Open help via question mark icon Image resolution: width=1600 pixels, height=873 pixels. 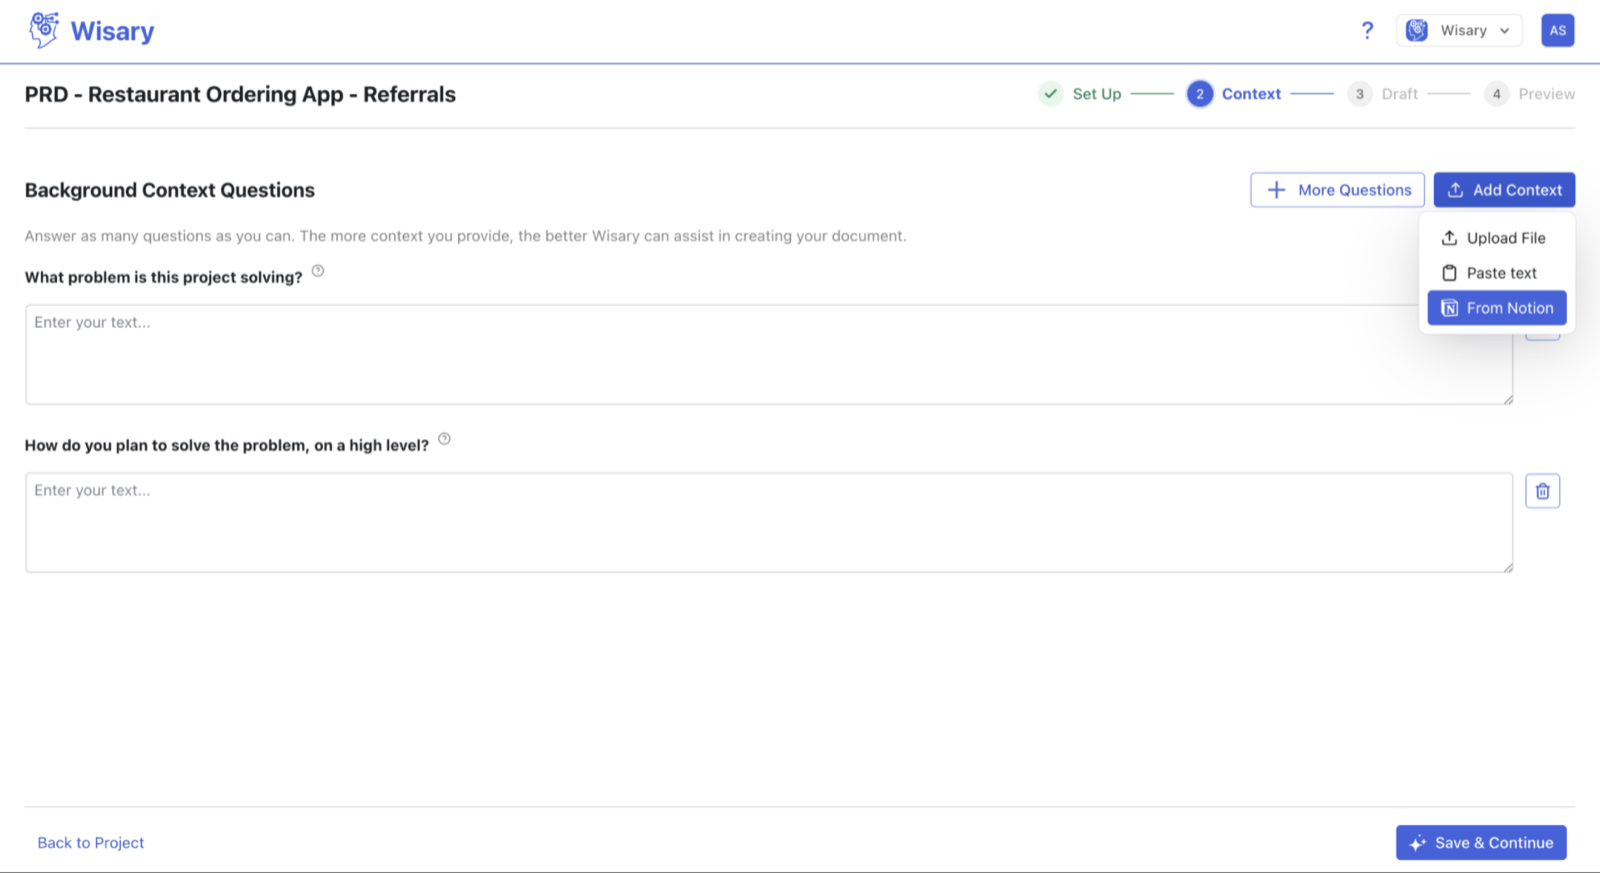pyautogui.click(x=1367, y=30)
